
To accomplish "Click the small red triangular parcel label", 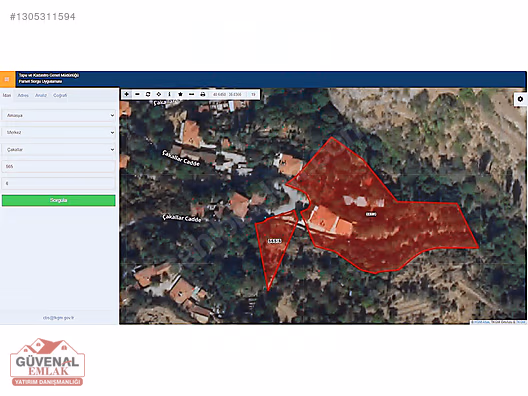I will 274,241.
